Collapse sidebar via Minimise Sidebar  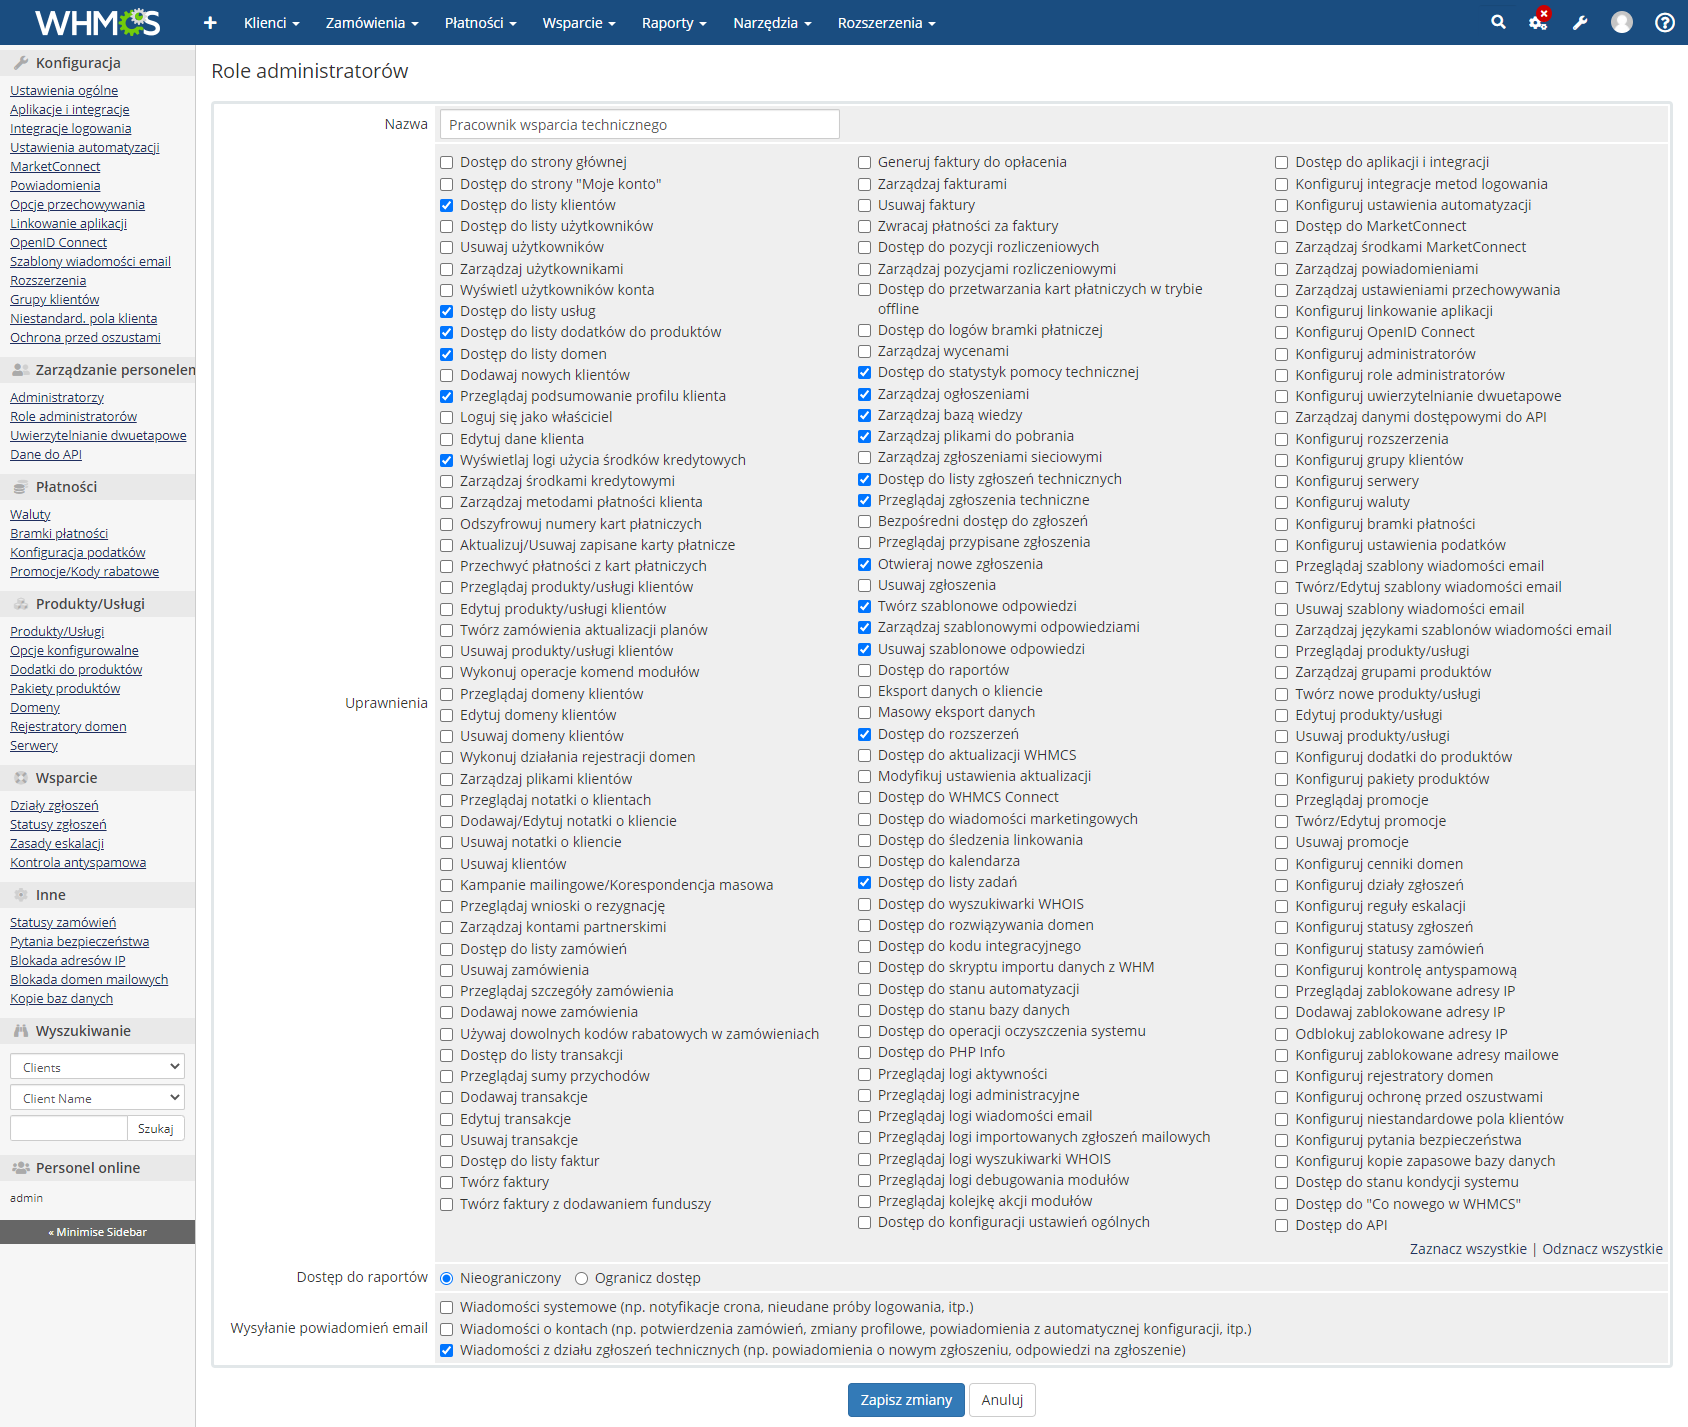coord(97,1231)
